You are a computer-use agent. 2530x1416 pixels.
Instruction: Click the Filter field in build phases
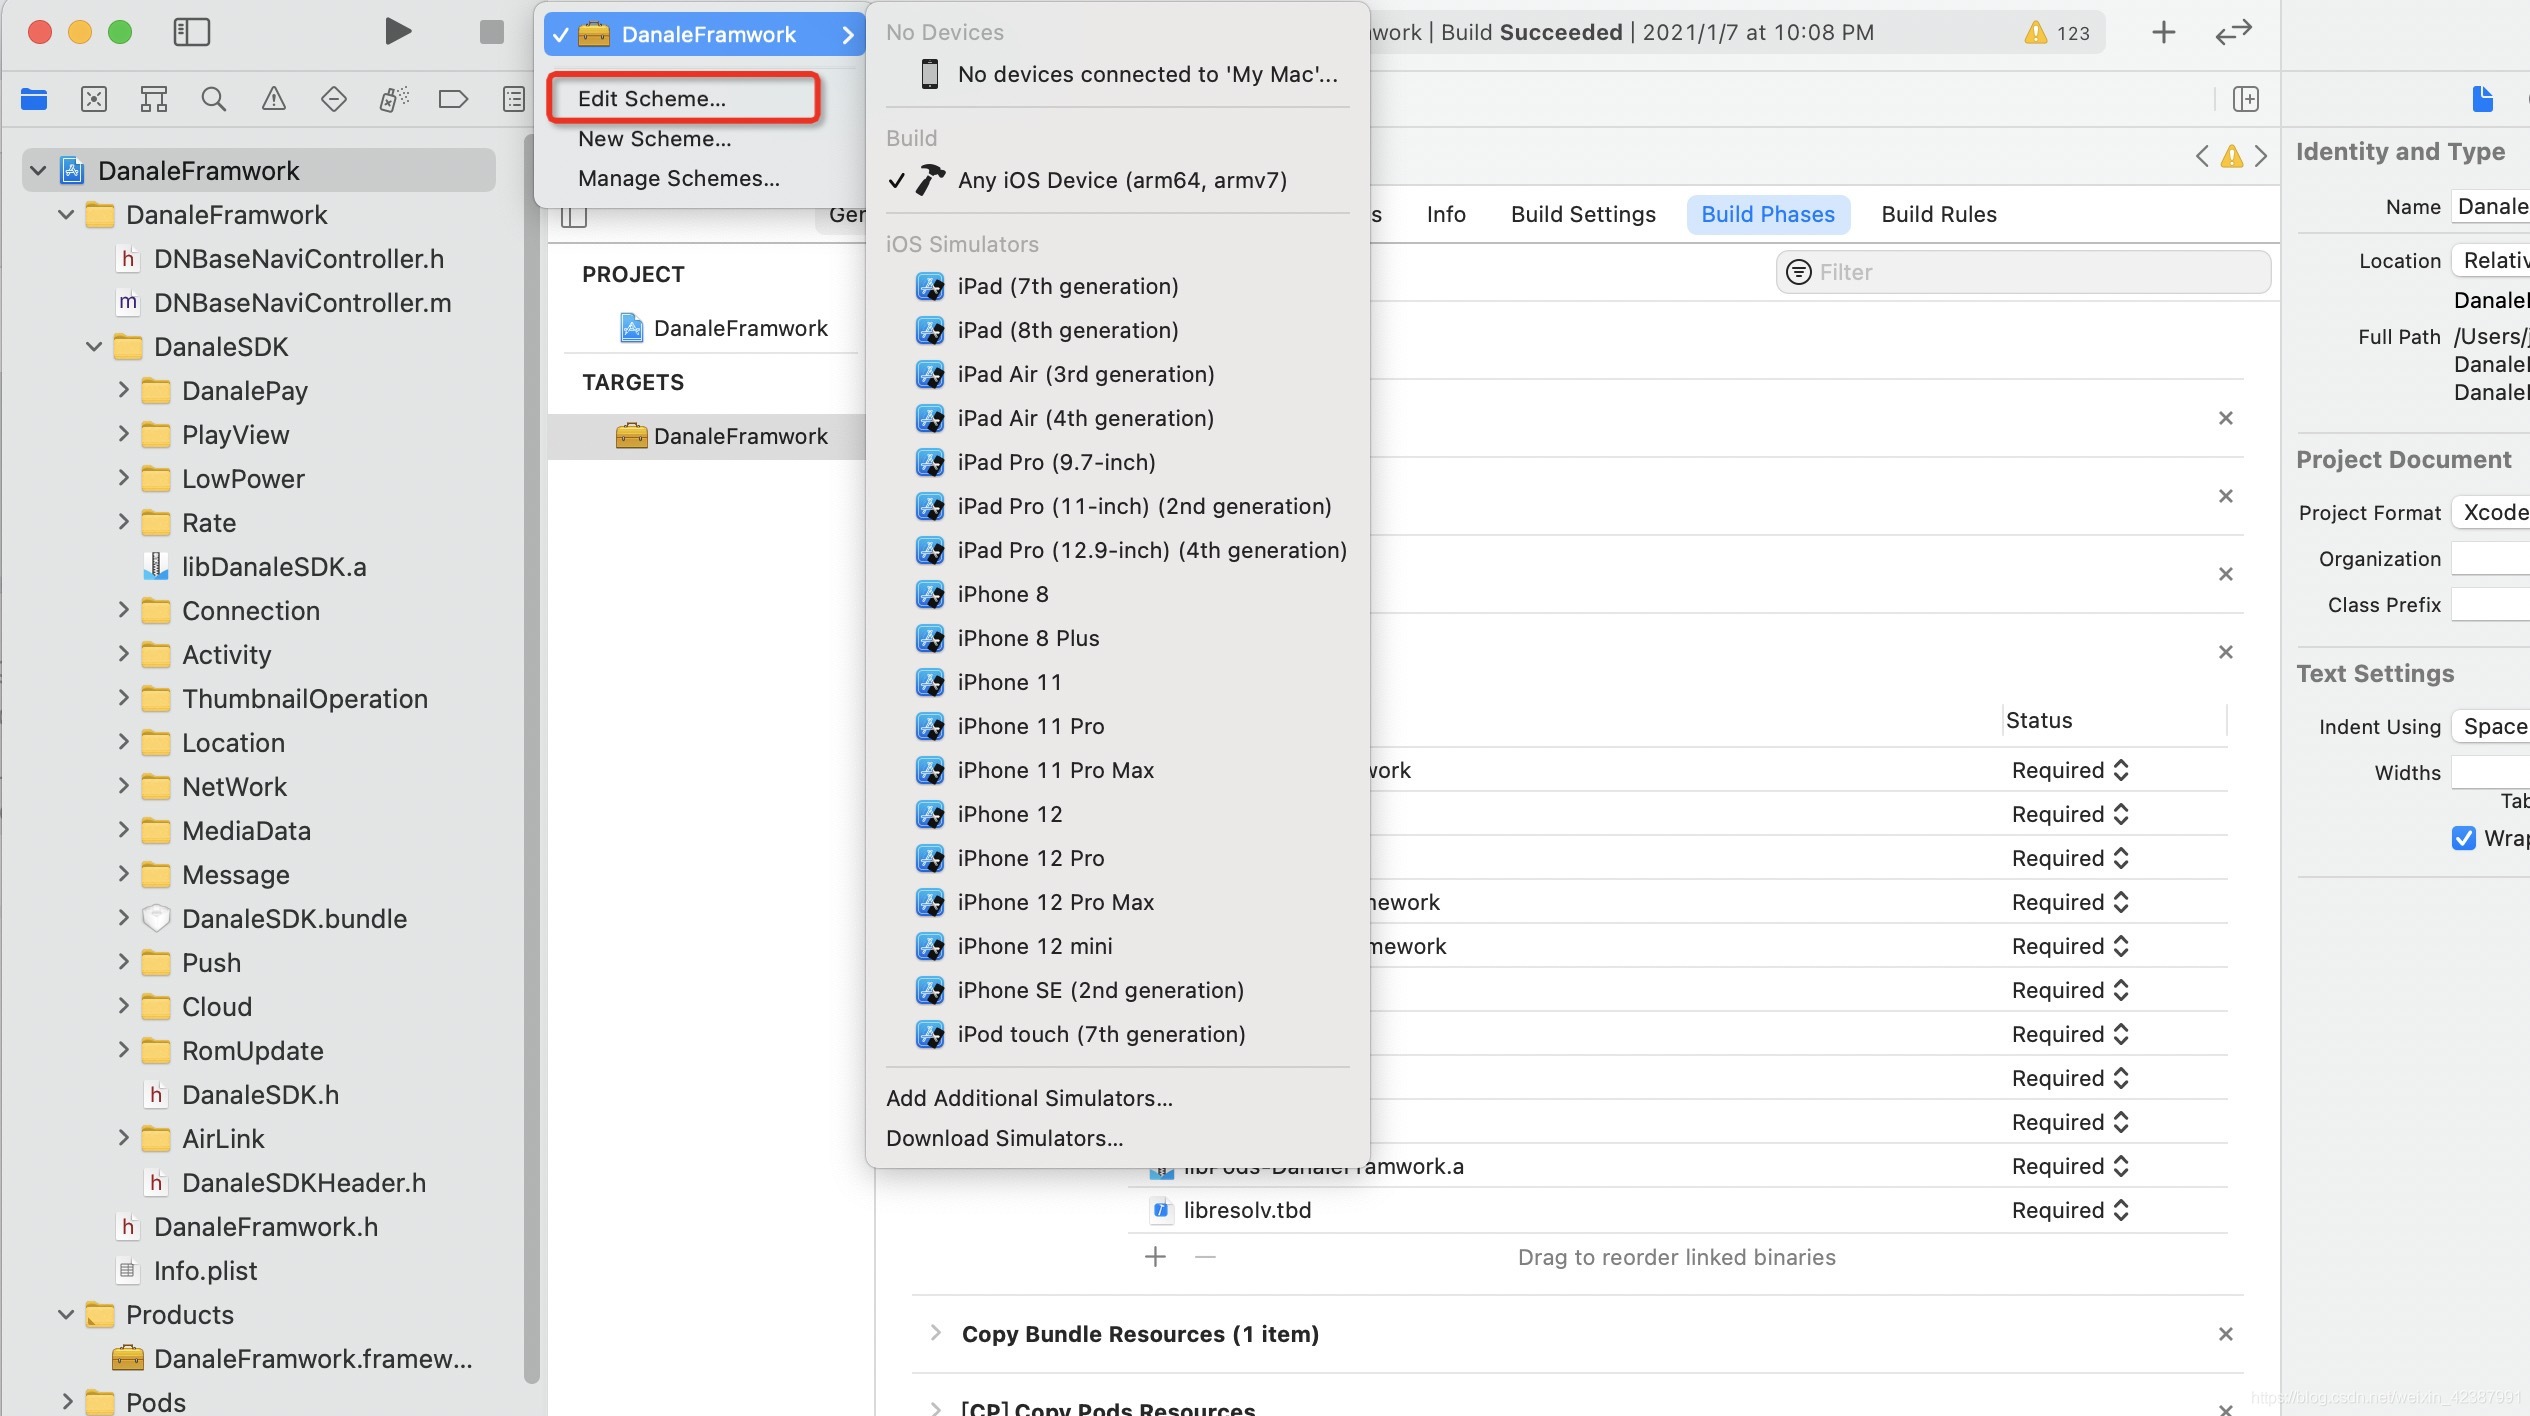click(2022, 272)
